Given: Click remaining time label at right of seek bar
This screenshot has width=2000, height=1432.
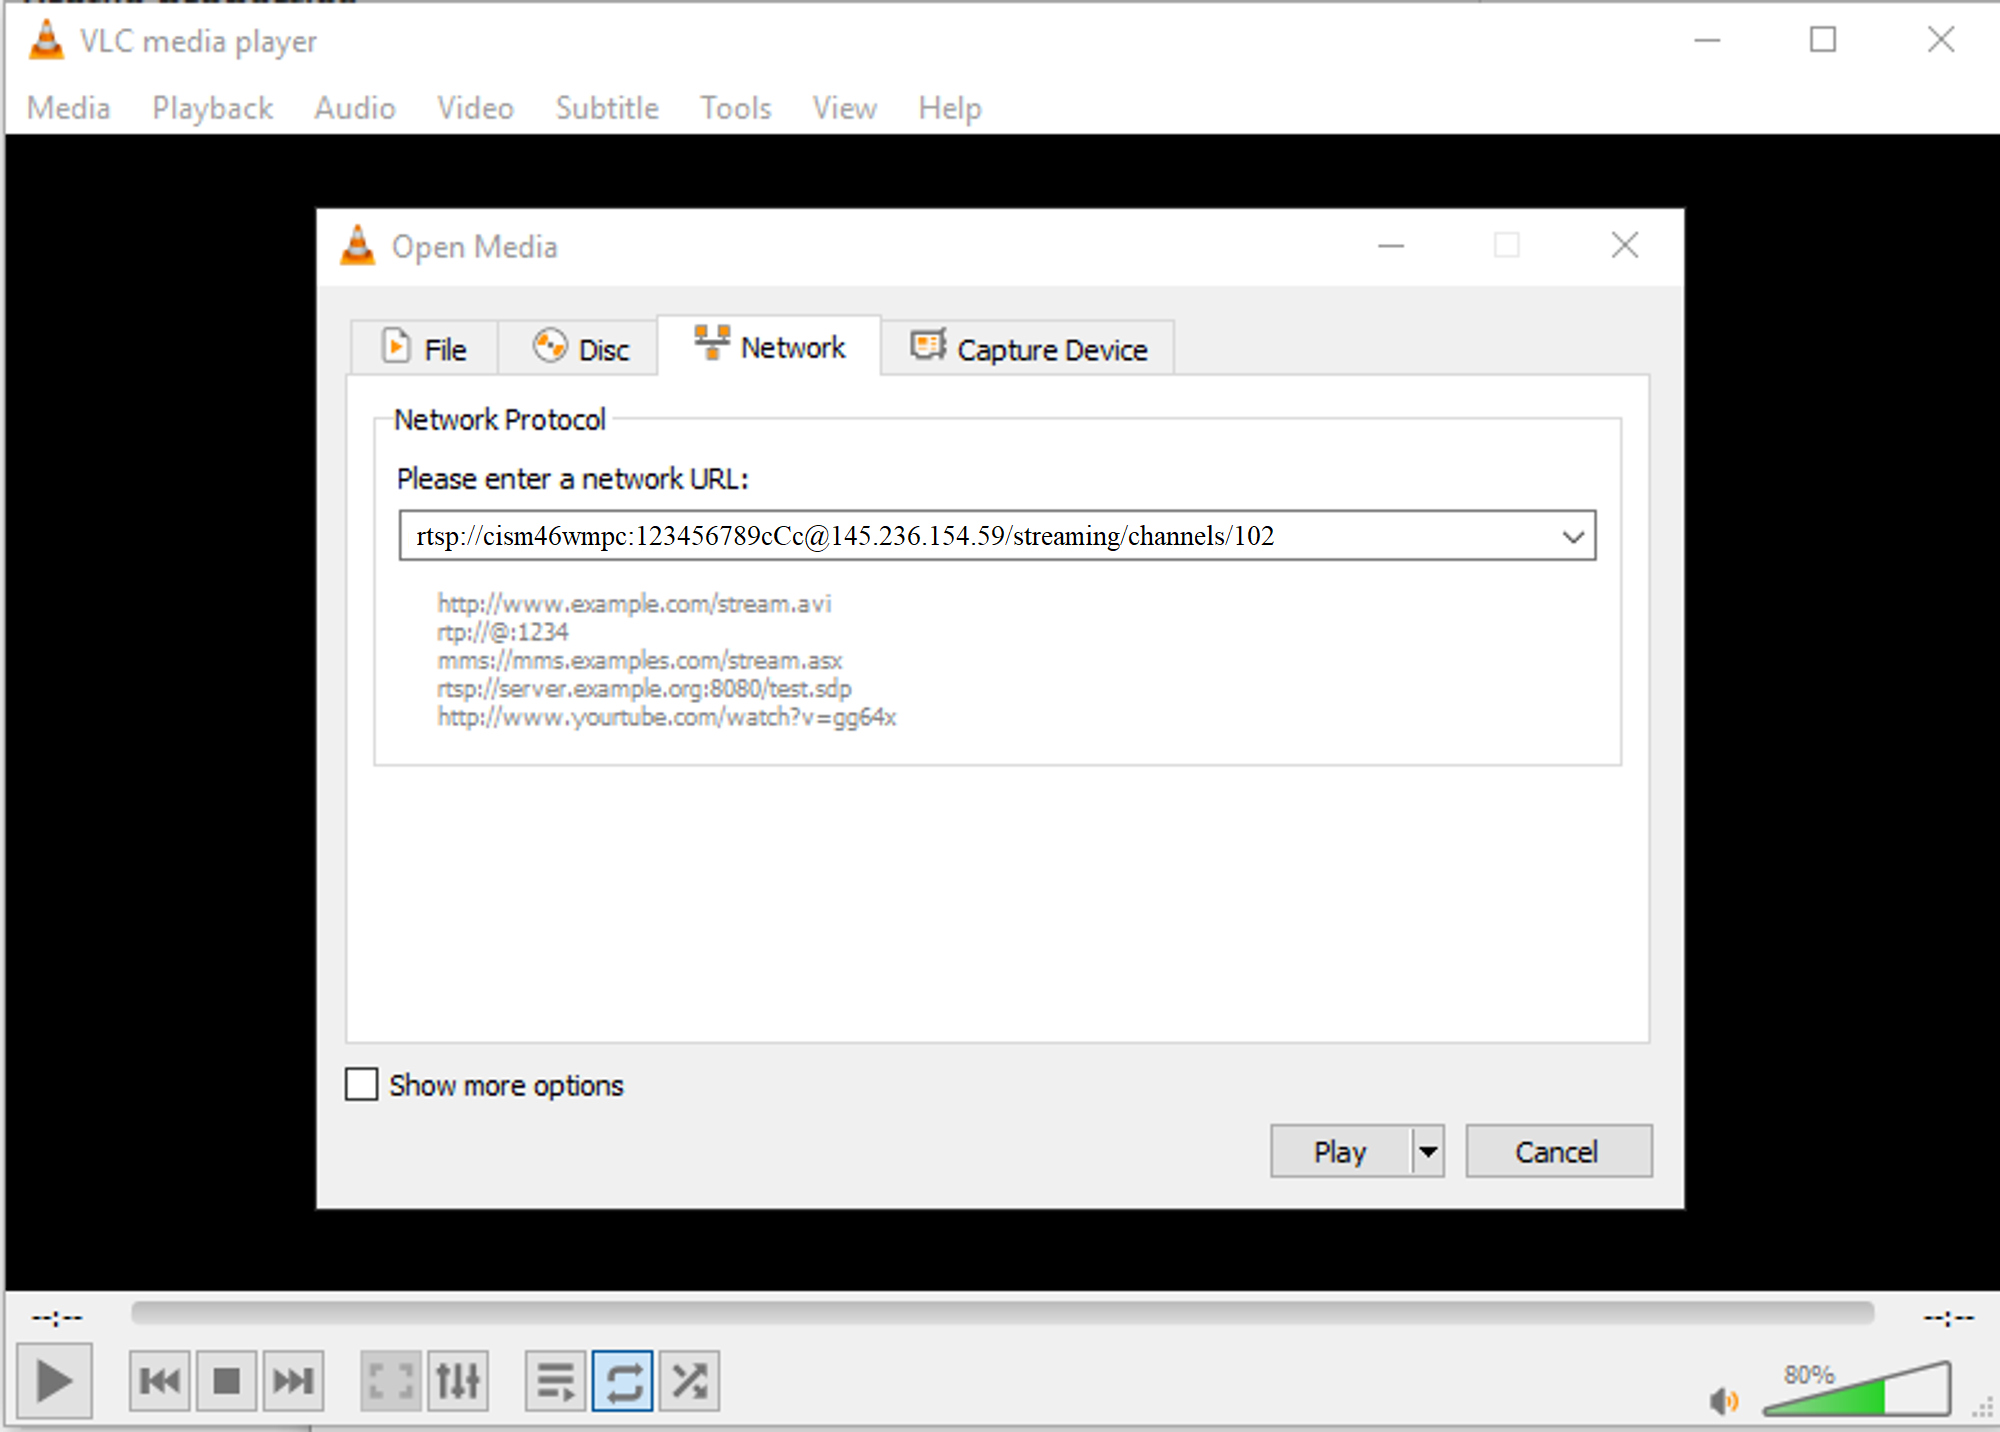Looking at the screenshot, I should [x=1949, y=1318].
